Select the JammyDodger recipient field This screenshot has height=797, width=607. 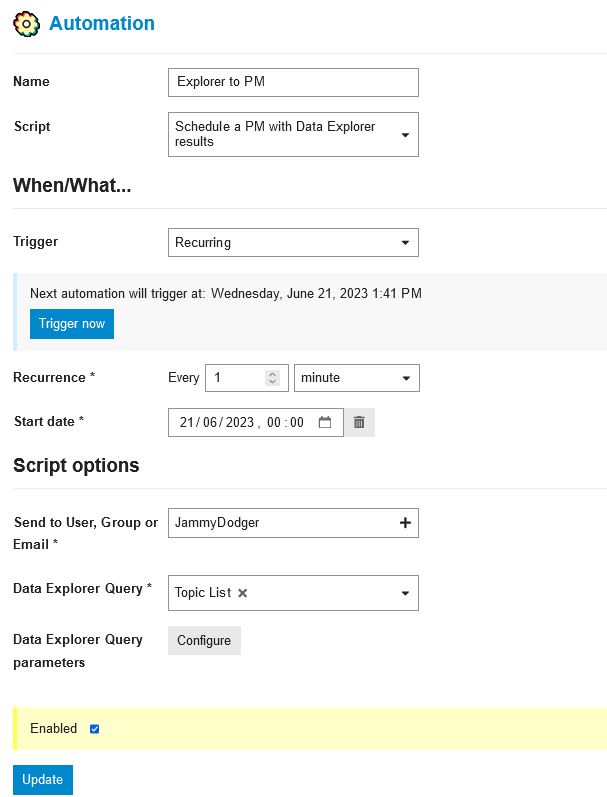(293, 523)
